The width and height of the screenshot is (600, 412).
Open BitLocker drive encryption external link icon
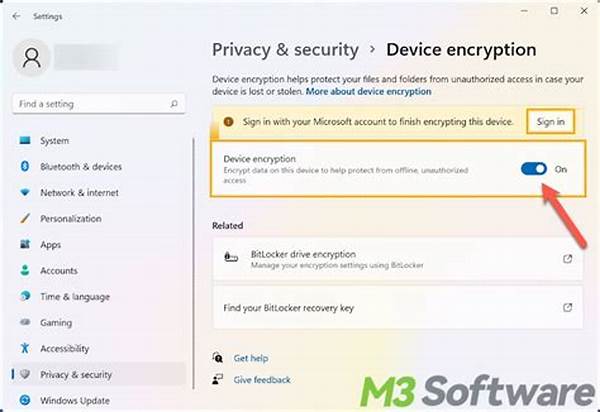[567, 259]
